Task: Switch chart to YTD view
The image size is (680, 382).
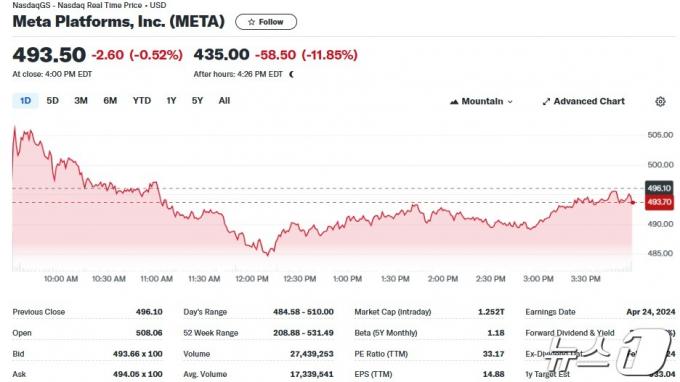Action: pos(142,101)
